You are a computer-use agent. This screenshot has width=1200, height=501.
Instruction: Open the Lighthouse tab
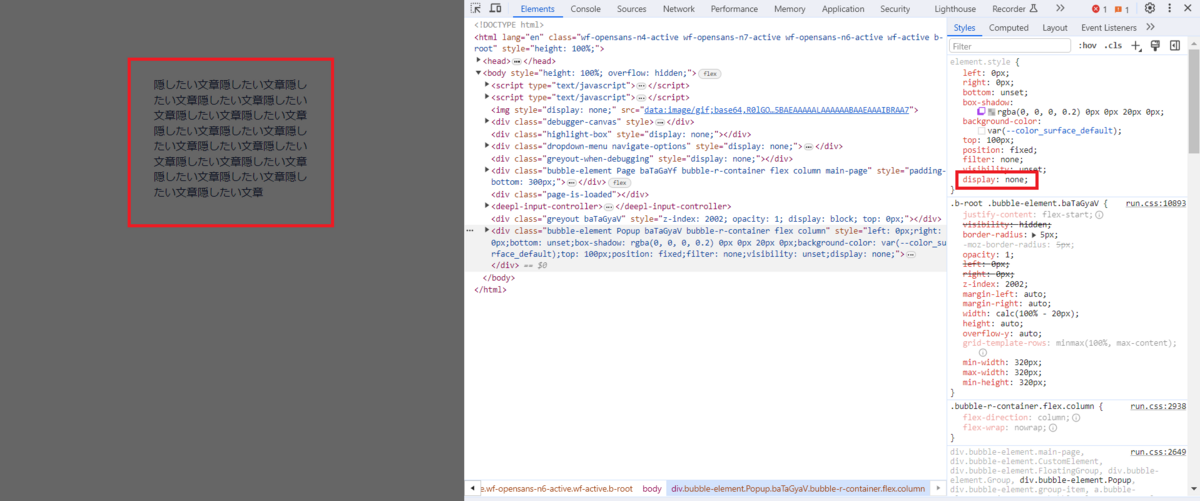tap(955, 9)
